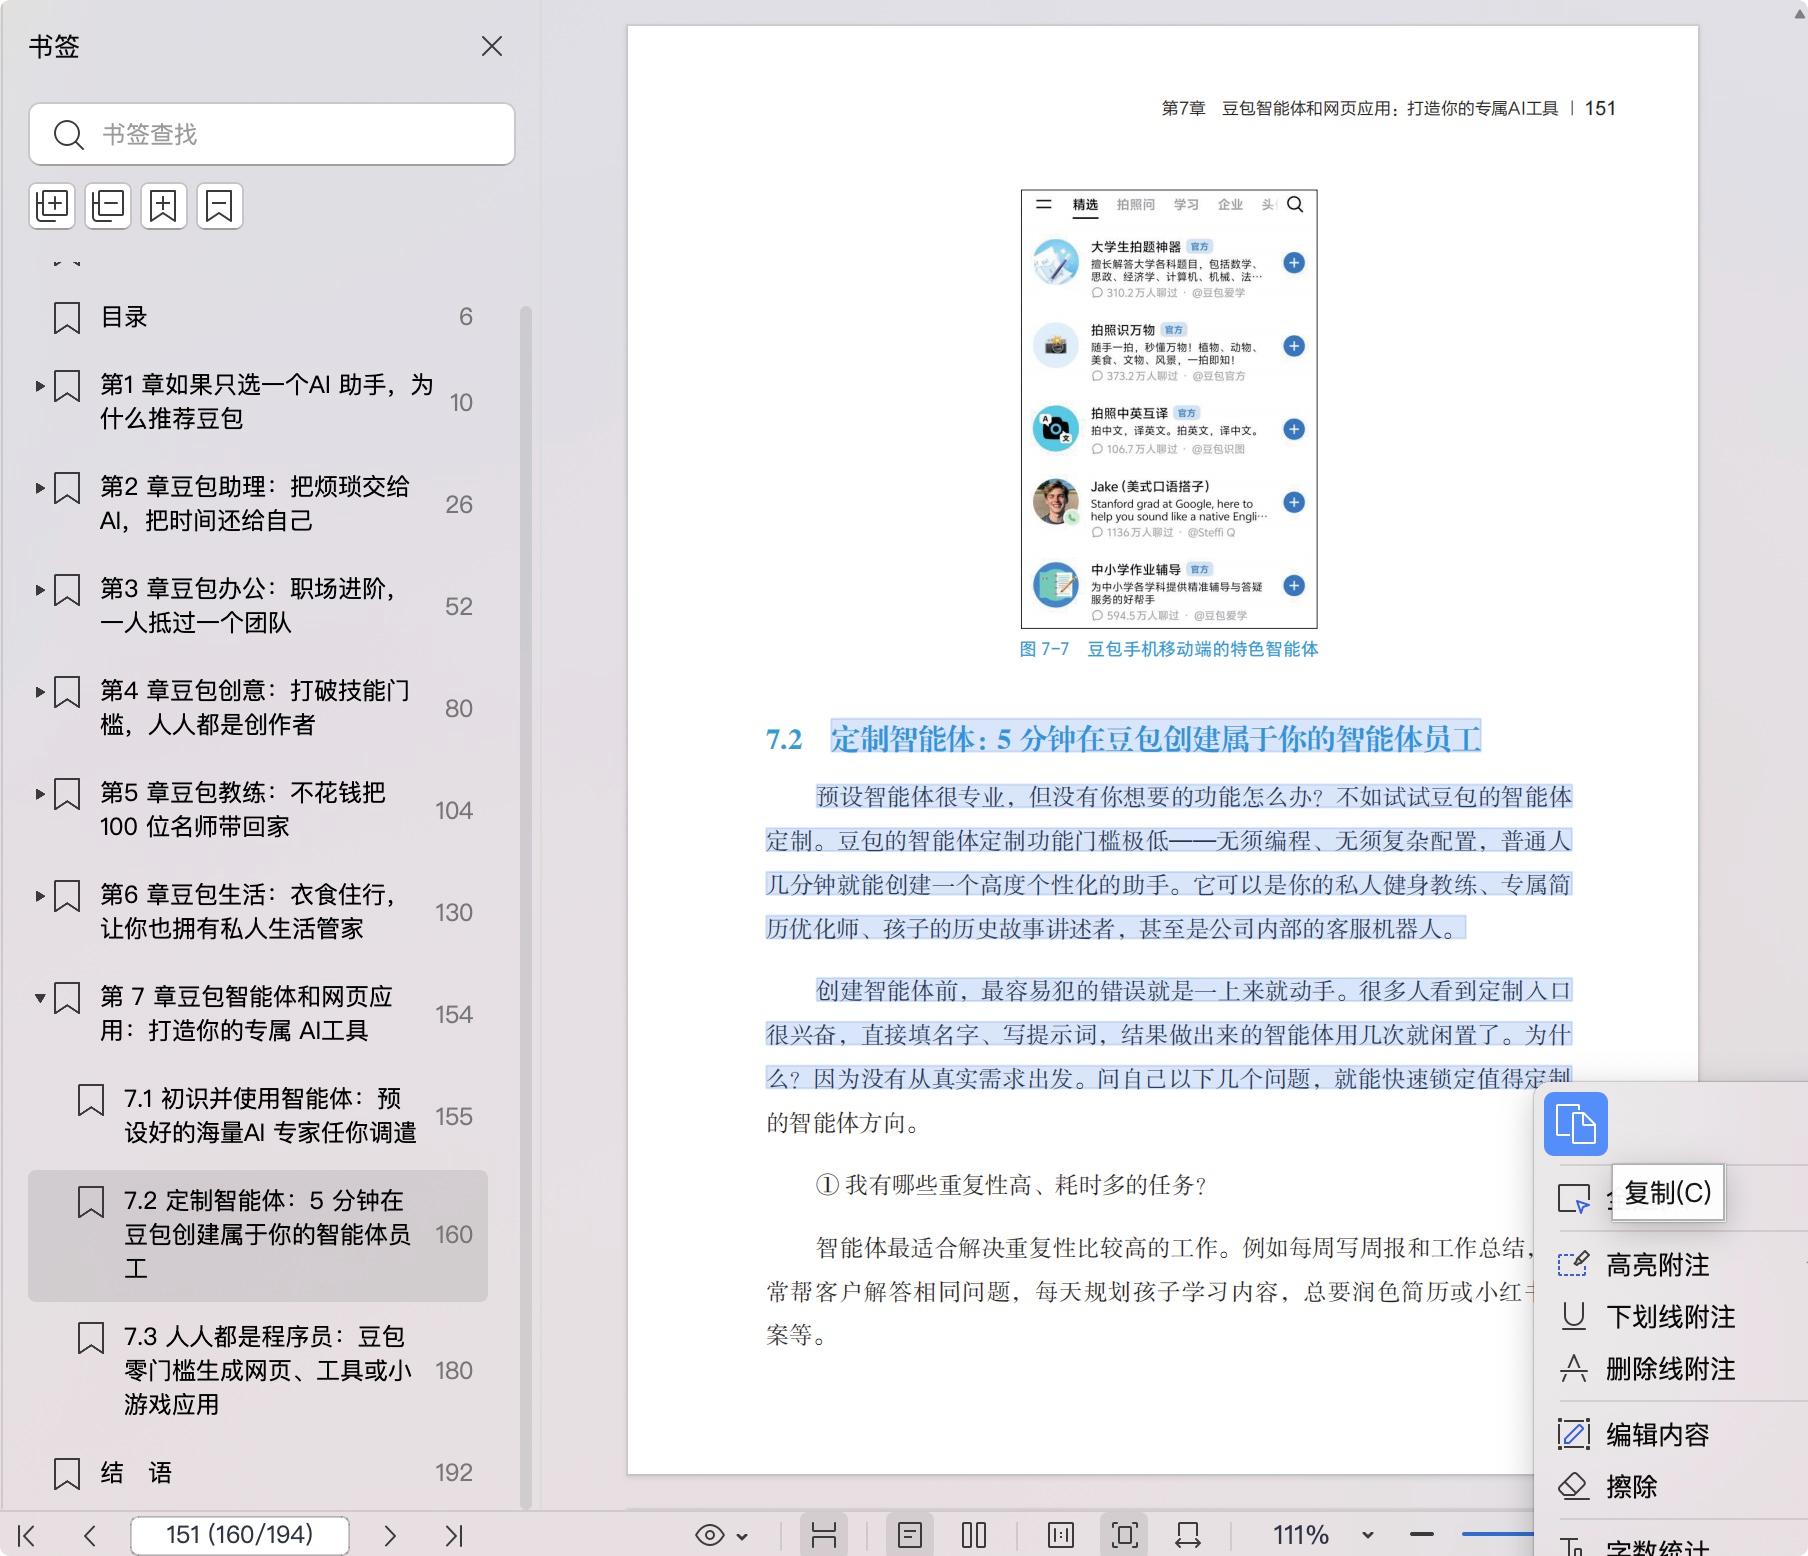This screenshot has width=1808, height=1556.
Task: Collapse 第7章 豆包智能体 bookmark arrow
Action: point(40,998)
